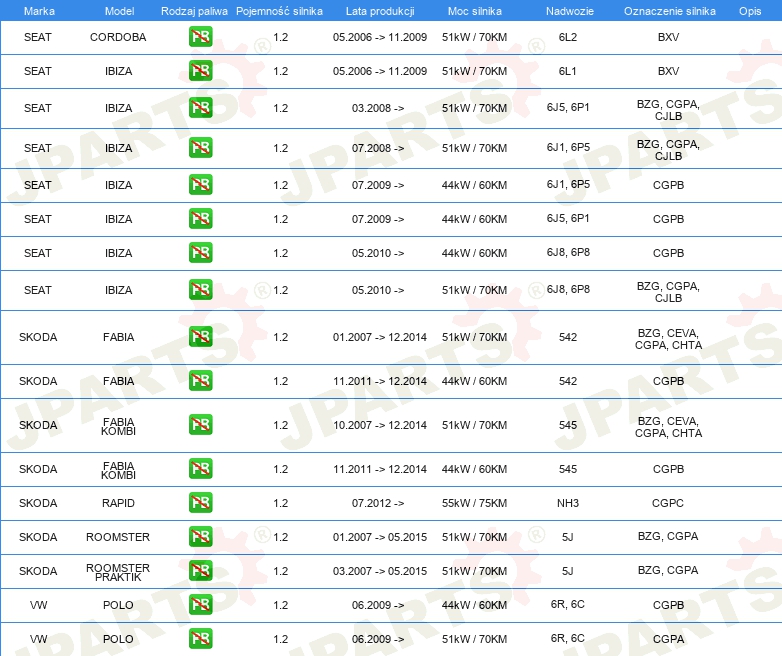Click the fuel icon in the VW POLO CGPB row
The image size is (782, 656).
pos(200,604)
